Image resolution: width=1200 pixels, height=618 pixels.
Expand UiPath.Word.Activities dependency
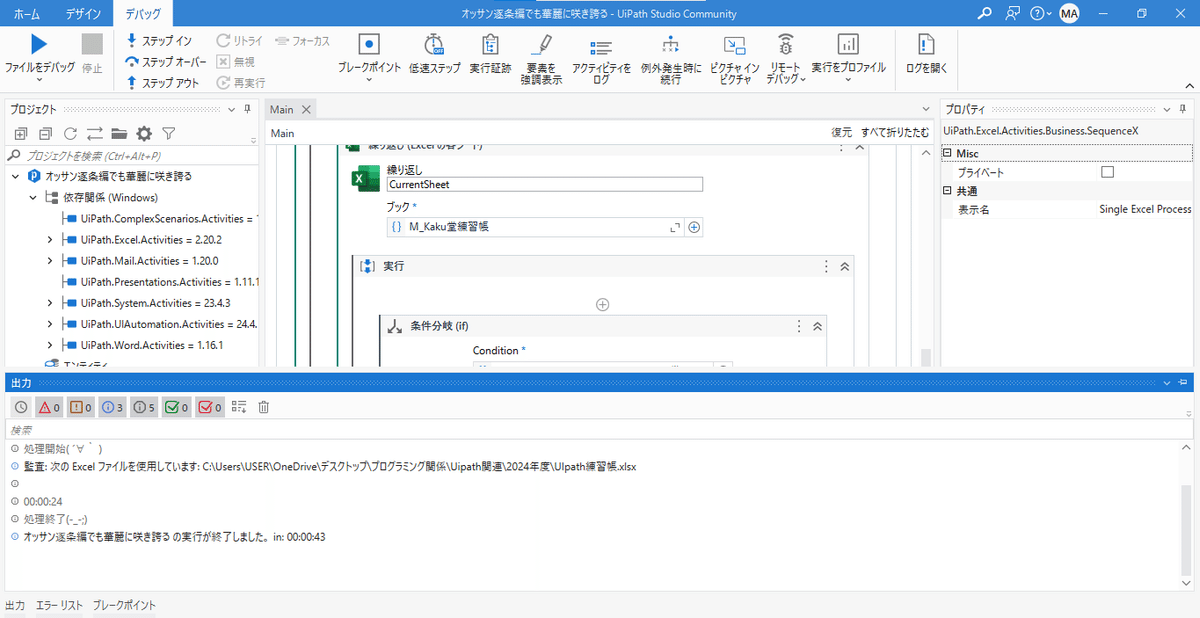pyautogui.click(x=50, y=345)
